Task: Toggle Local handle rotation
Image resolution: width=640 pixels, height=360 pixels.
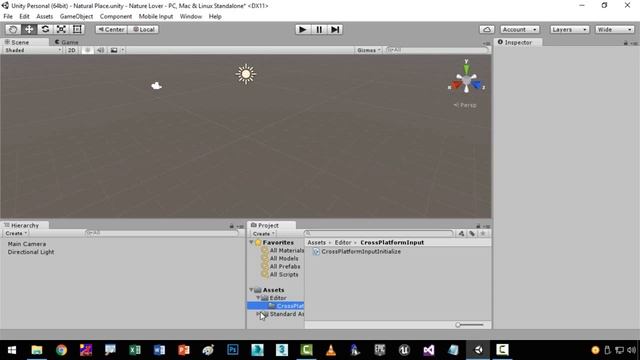Action: pyautogui.click(x=143, y=29)
